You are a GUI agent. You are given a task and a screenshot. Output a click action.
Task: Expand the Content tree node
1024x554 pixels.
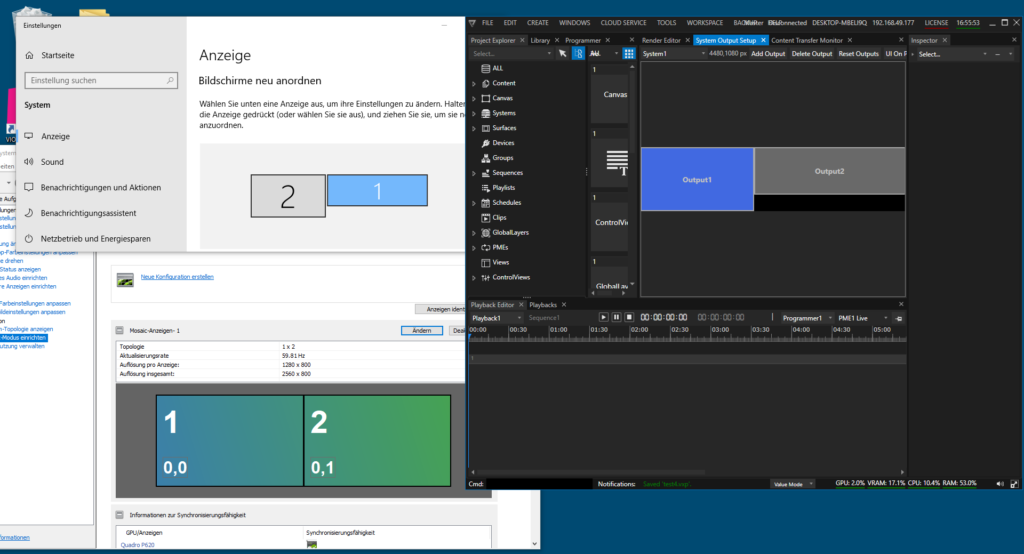[474, 83]
